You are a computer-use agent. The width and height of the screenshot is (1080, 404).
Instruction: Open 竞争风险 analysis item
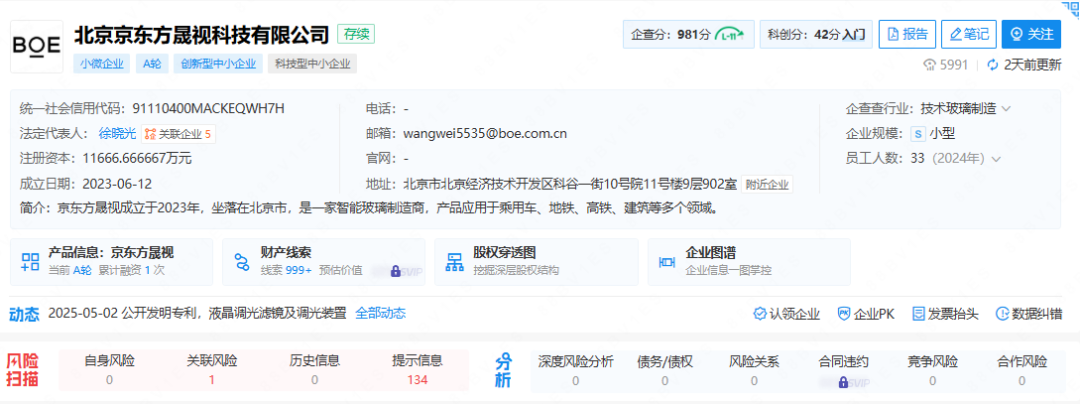[x=933, y=370]
